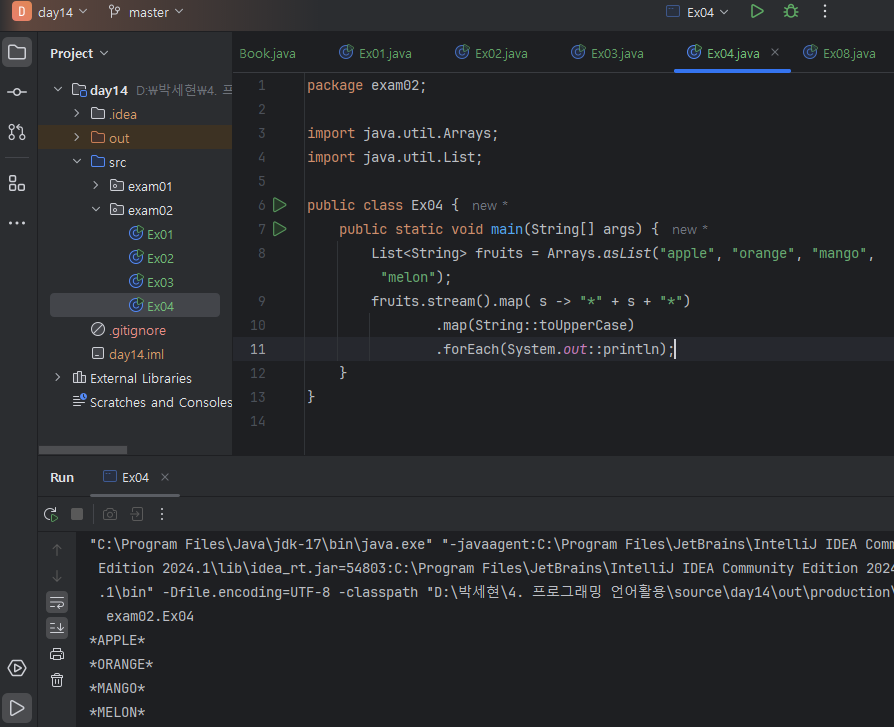Click the green Run Ex04 toolbar button

(x=757, y=11)
